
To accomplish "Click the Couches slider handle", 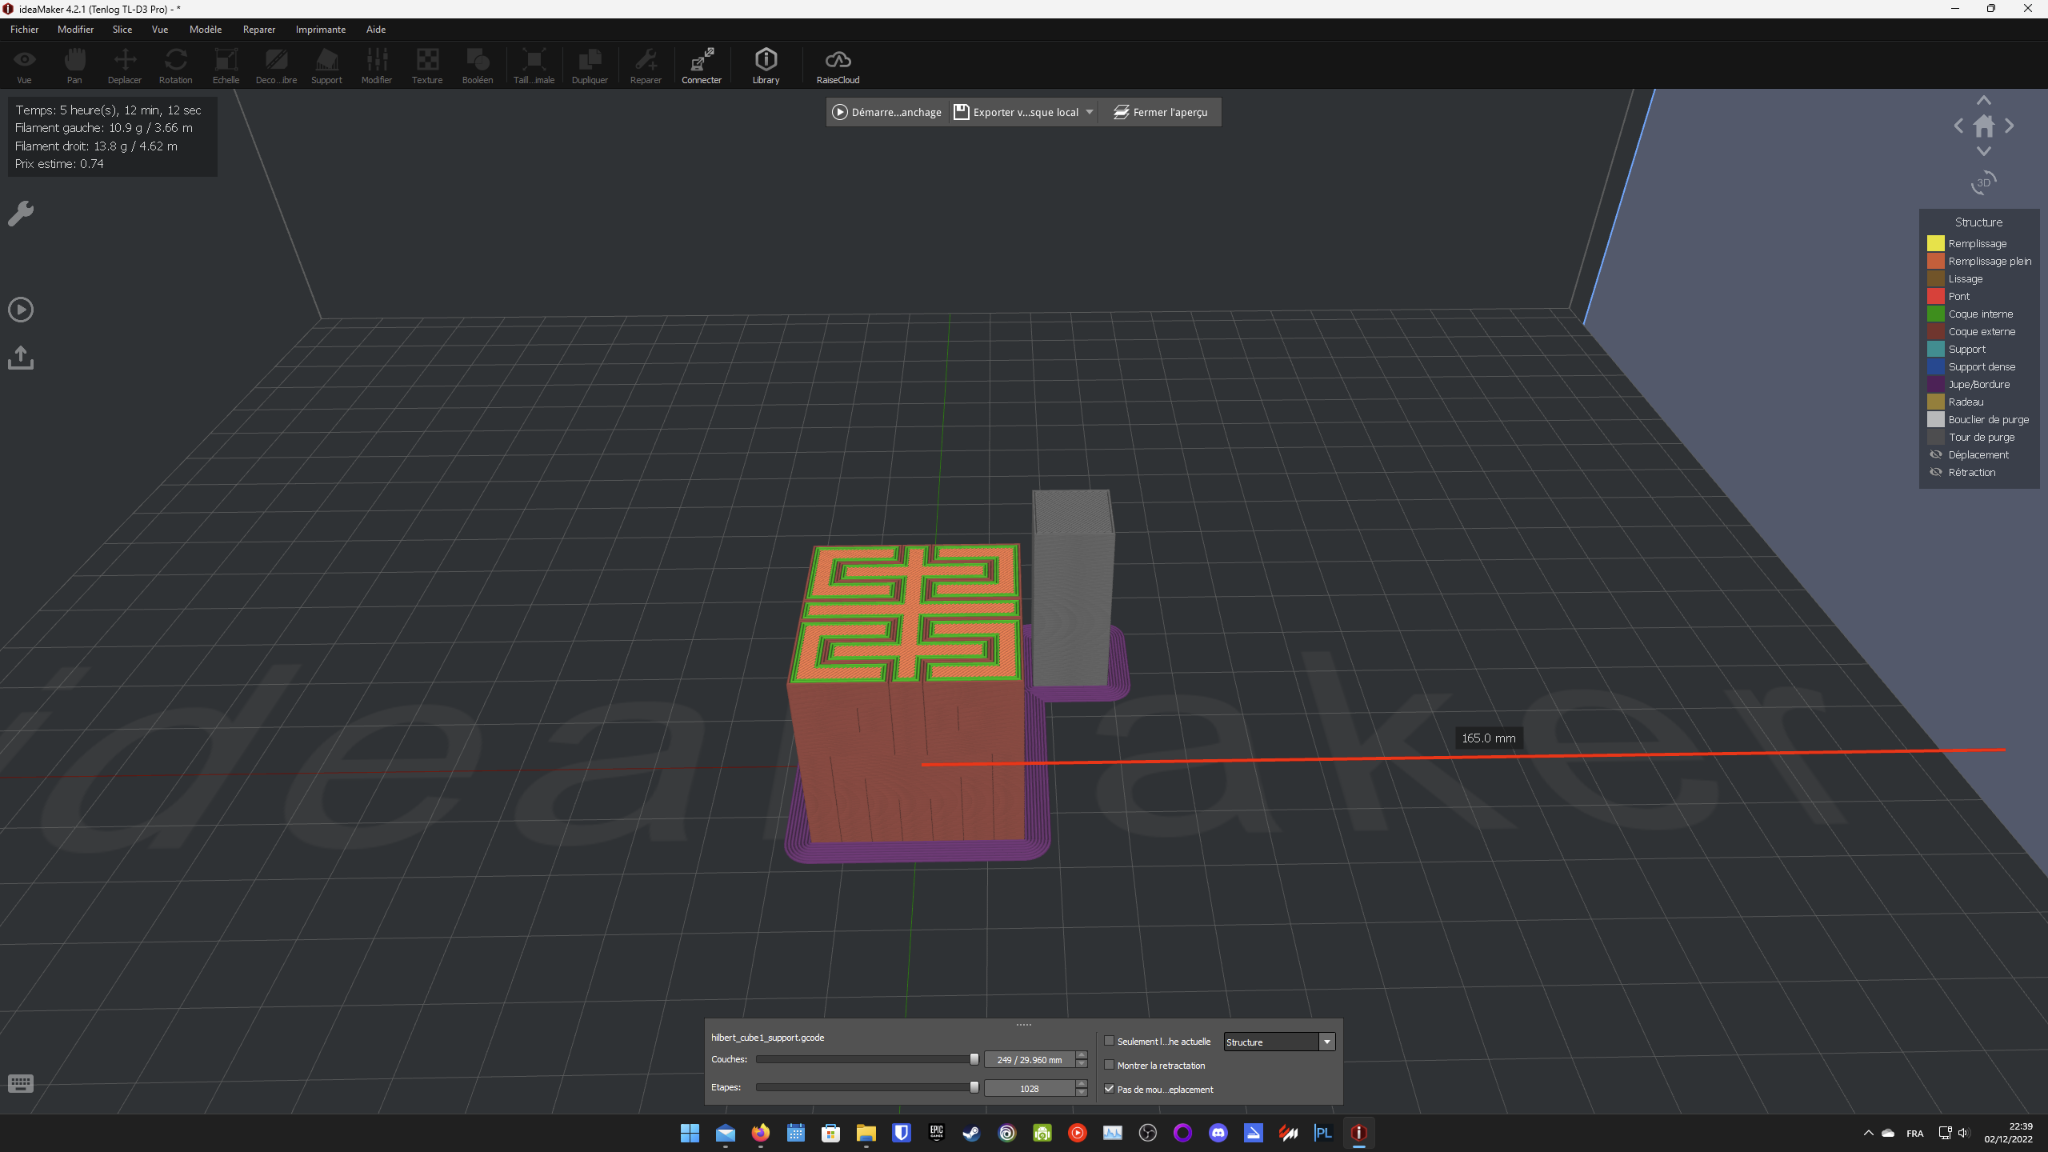I will tap(974, 1059).
